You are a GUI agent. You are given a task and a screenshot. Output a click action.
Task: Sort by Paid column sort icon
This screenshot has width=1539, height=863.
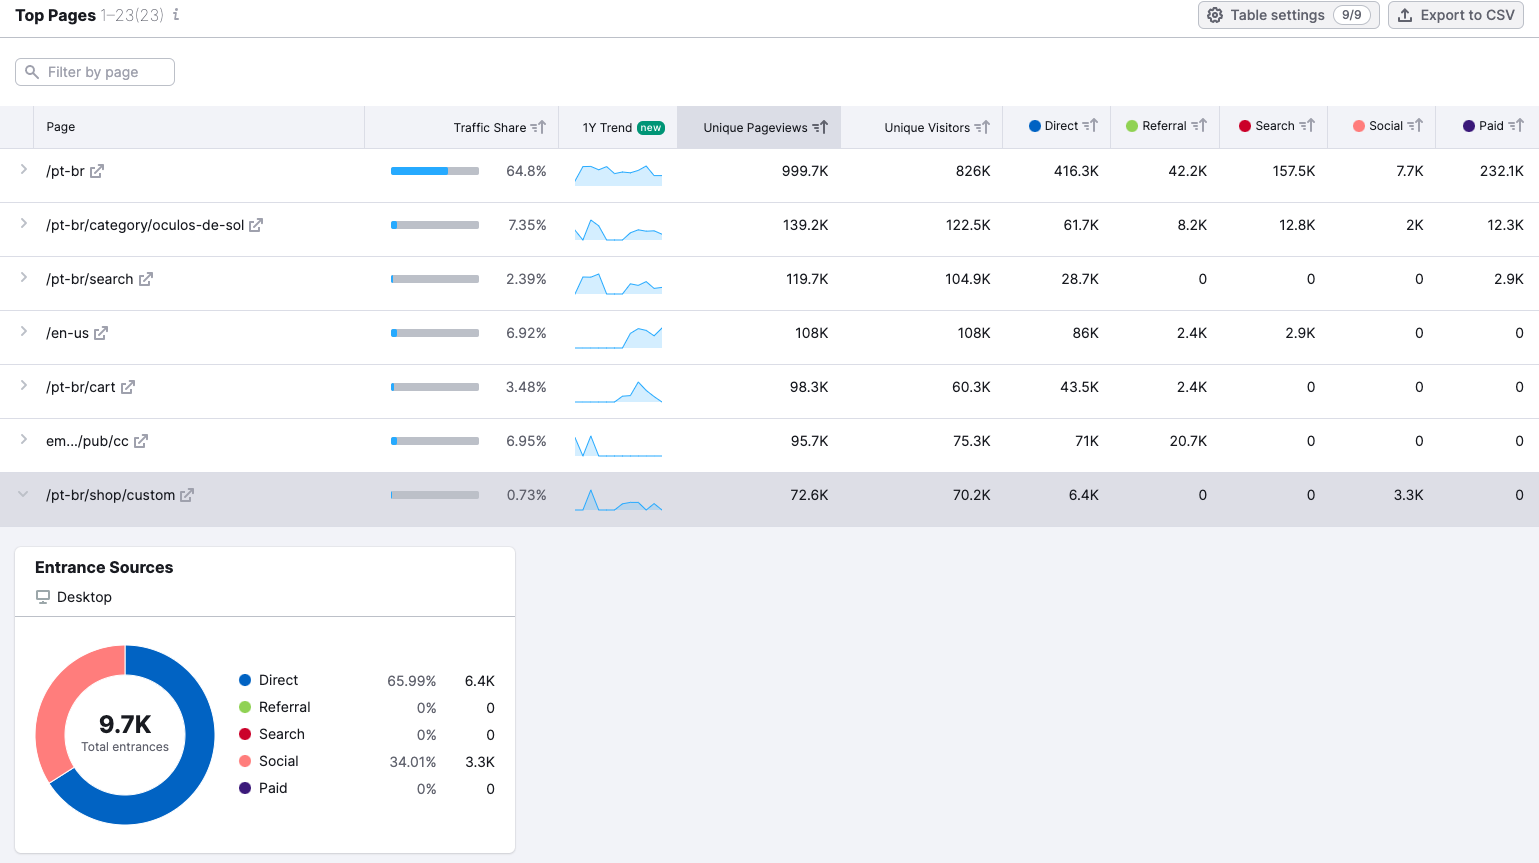[1516, 126]
